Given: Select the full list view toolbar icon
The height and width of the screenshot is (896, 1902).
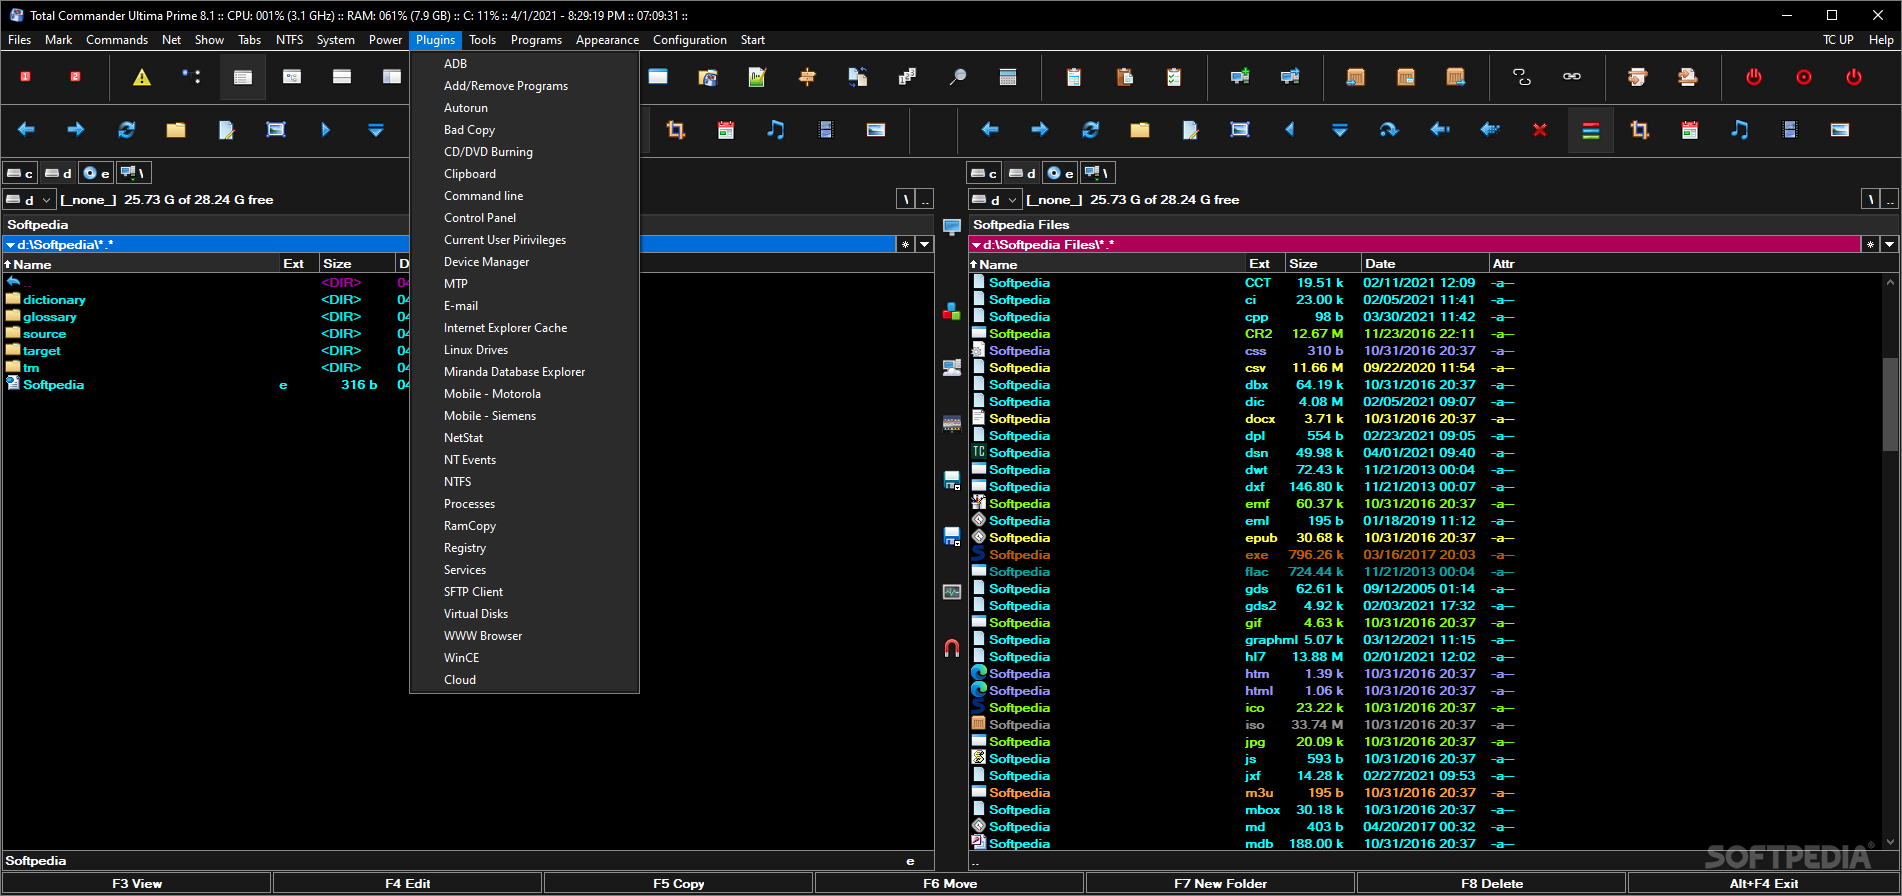Looking at the screenshot, I should 243,77.
